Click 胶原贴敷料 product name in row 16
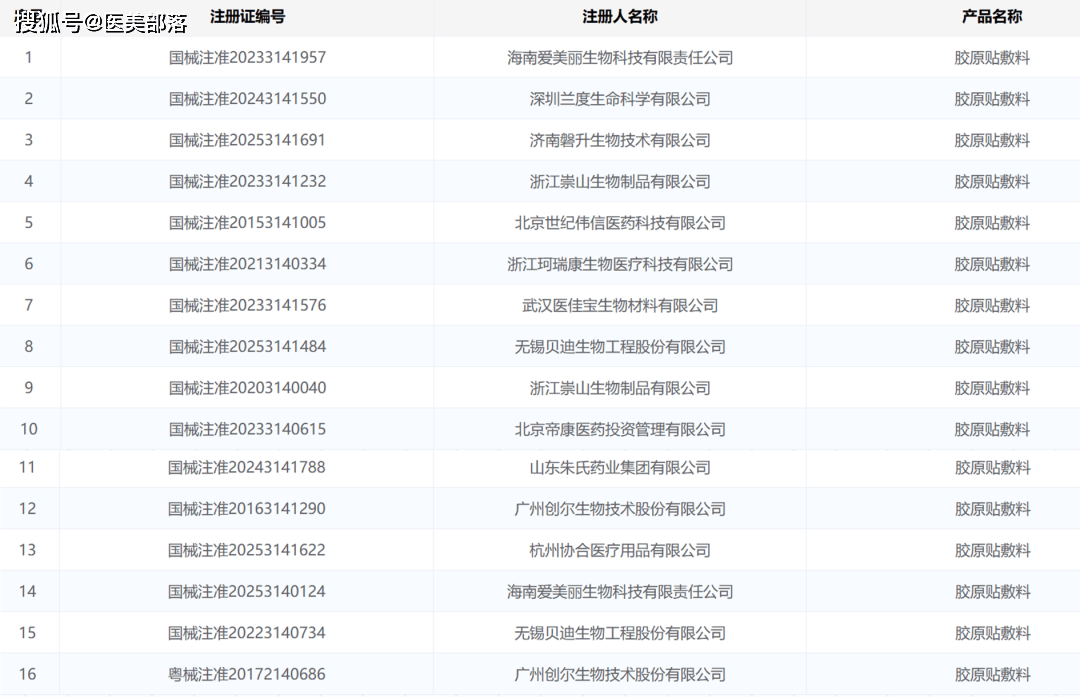This screenshot has width=1080, height=697. tap(993, 675)
